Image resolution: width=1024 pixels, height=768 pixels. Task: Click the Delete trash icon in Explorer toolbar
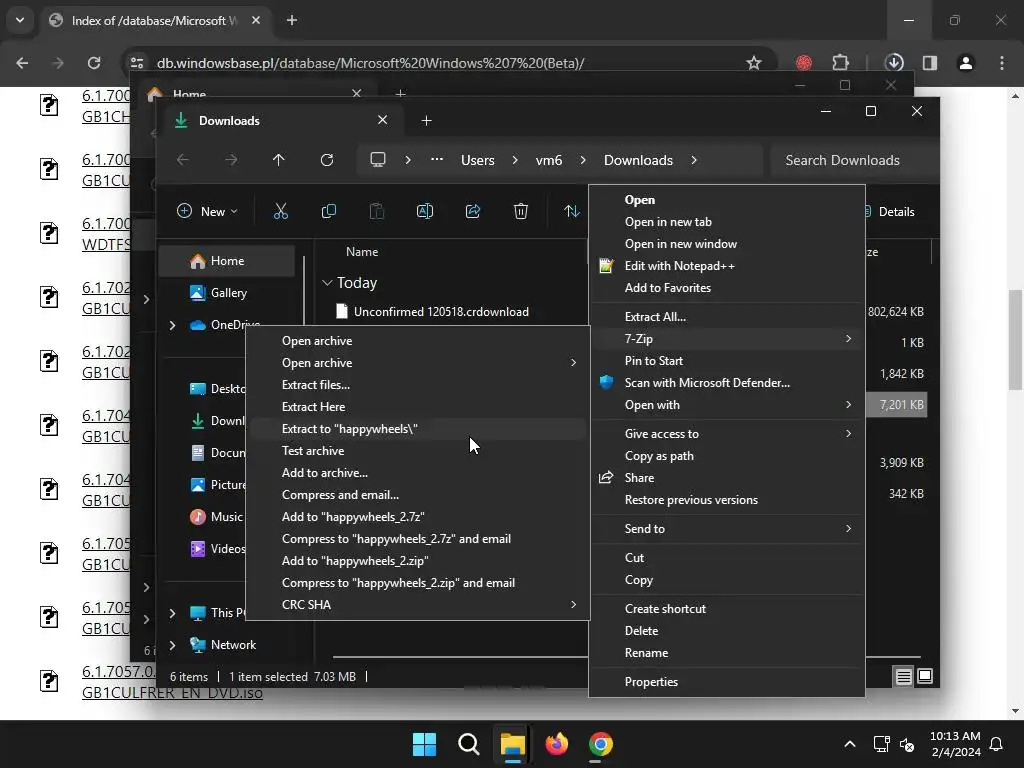coord(520,211)
